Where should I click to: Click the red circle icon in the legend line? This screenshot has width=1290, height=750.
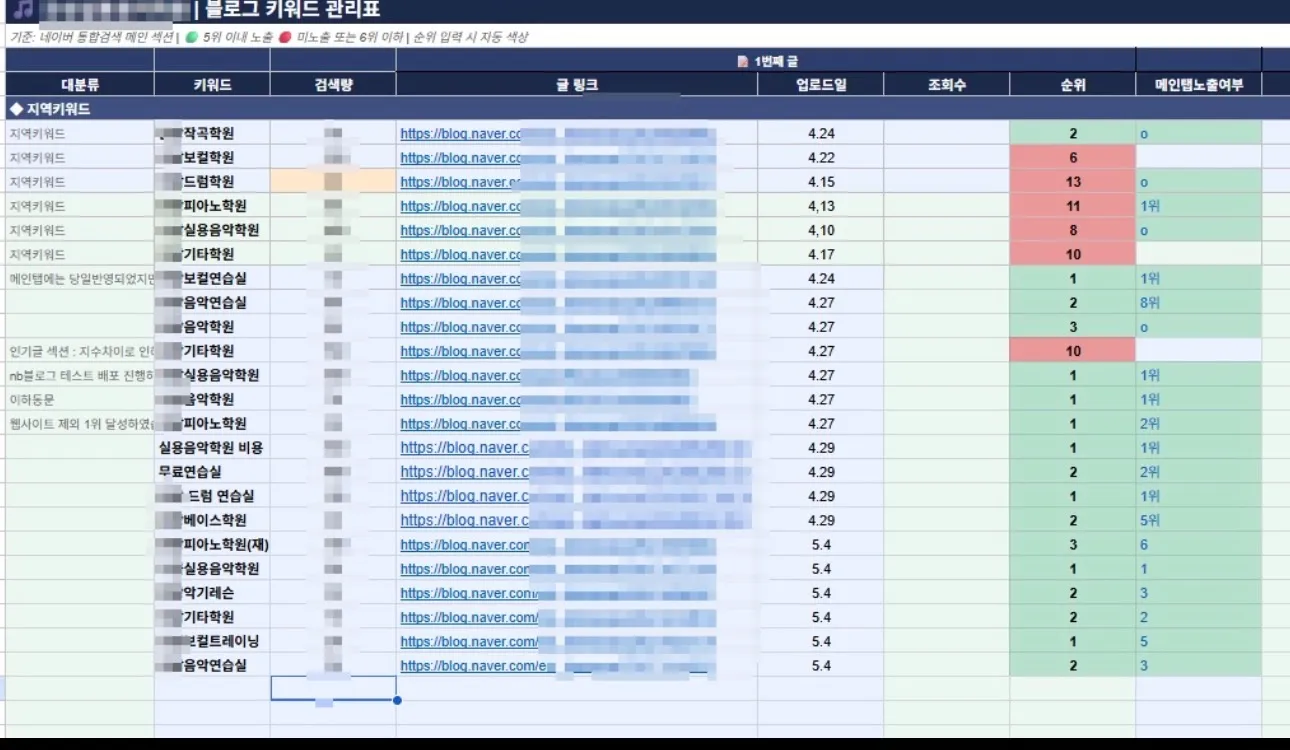[x=285, y=38]
